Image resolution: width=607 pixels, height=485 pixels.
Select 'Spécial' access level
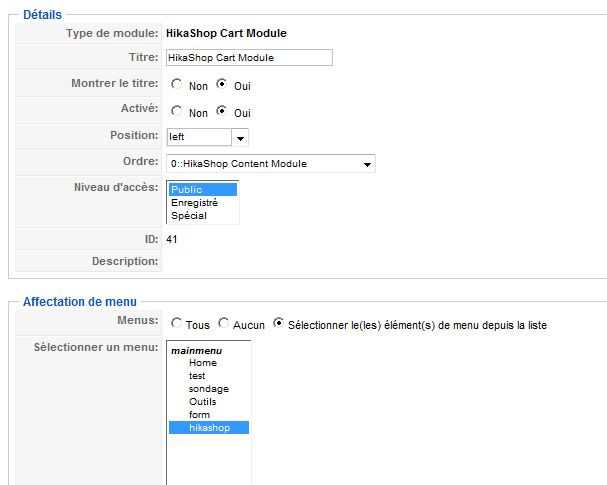203,215
